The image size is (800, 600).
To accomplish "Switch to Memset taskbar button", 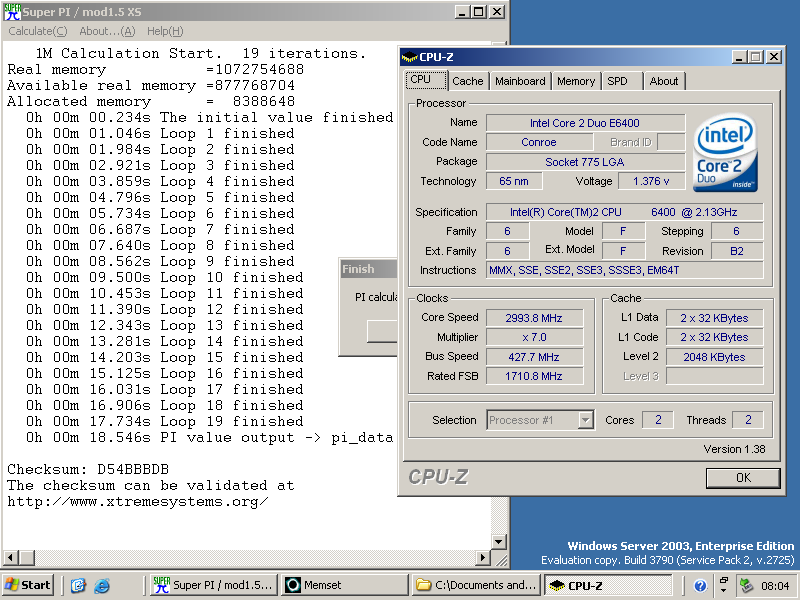I will click(345, 585).
